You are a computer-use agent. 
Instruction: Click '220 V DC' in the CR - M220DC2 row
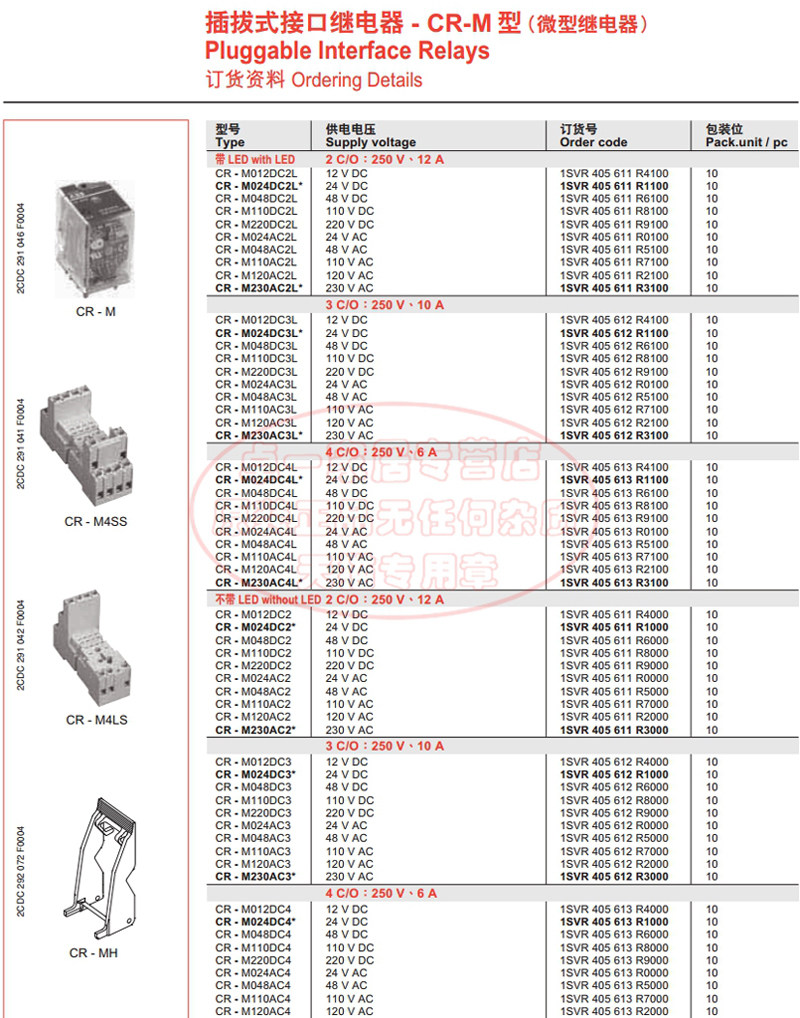[349, 665]
